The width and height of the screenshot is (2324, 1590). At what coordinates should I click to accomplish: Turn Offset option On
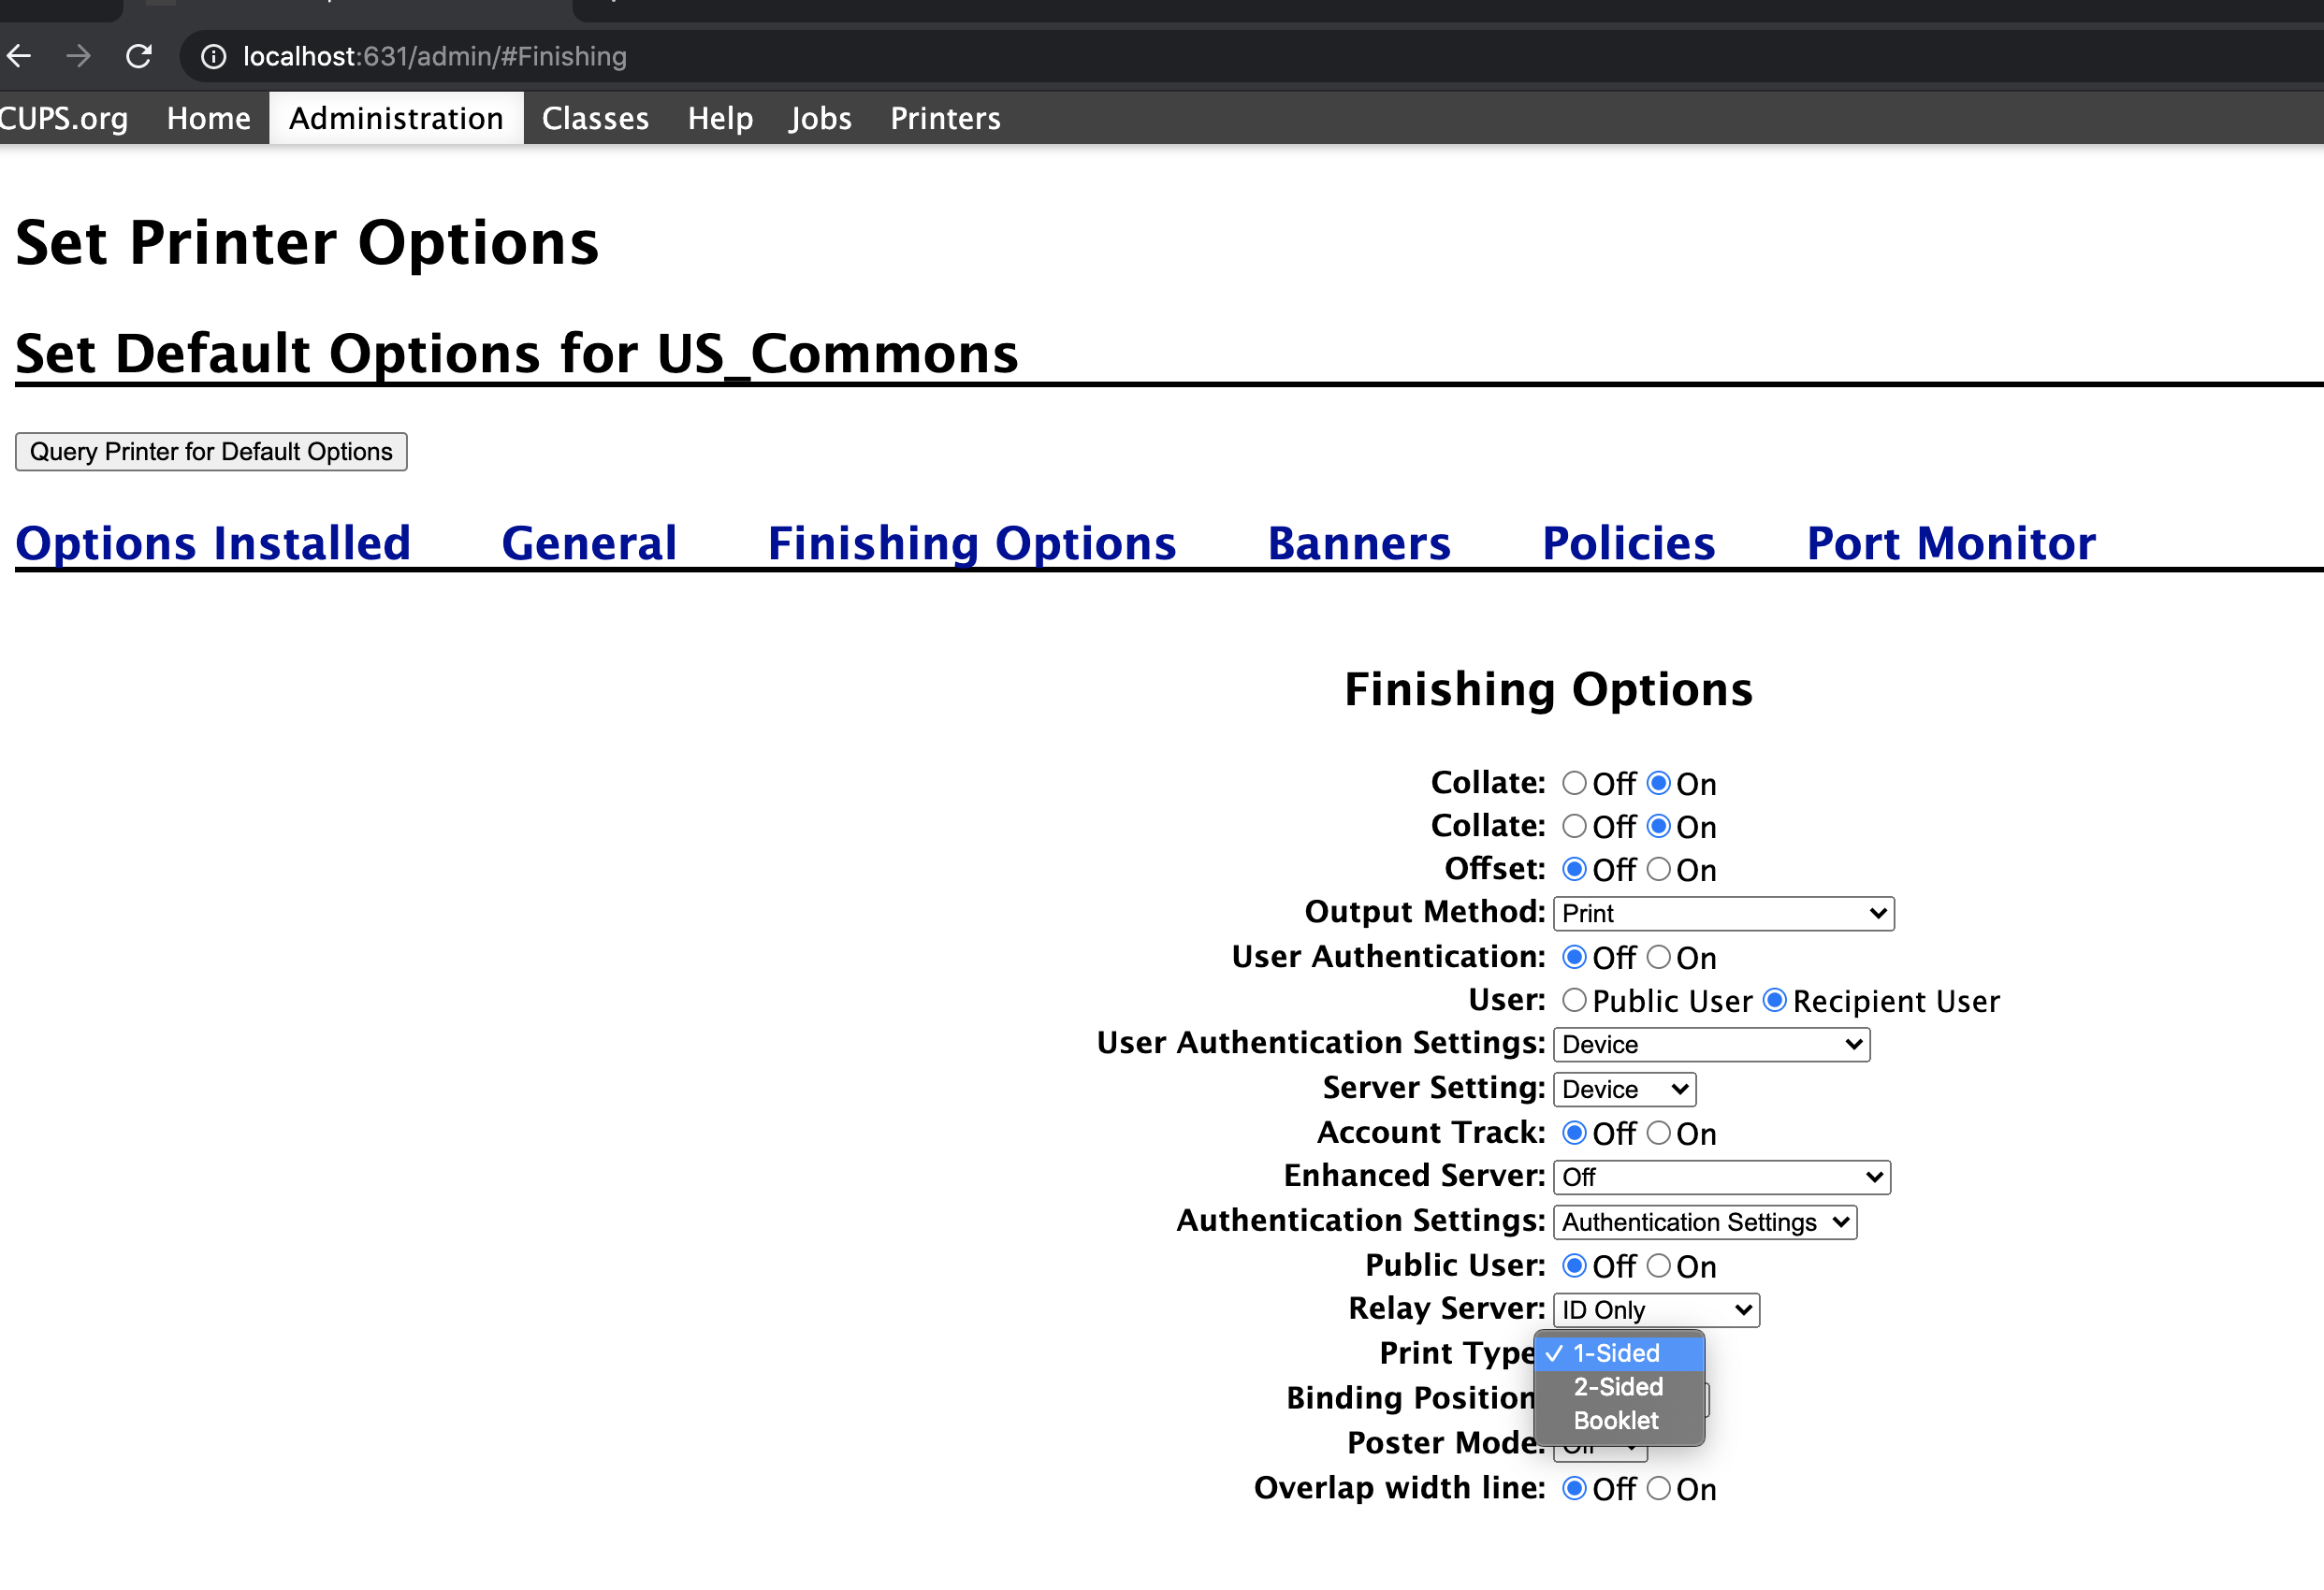[1658, 869]
